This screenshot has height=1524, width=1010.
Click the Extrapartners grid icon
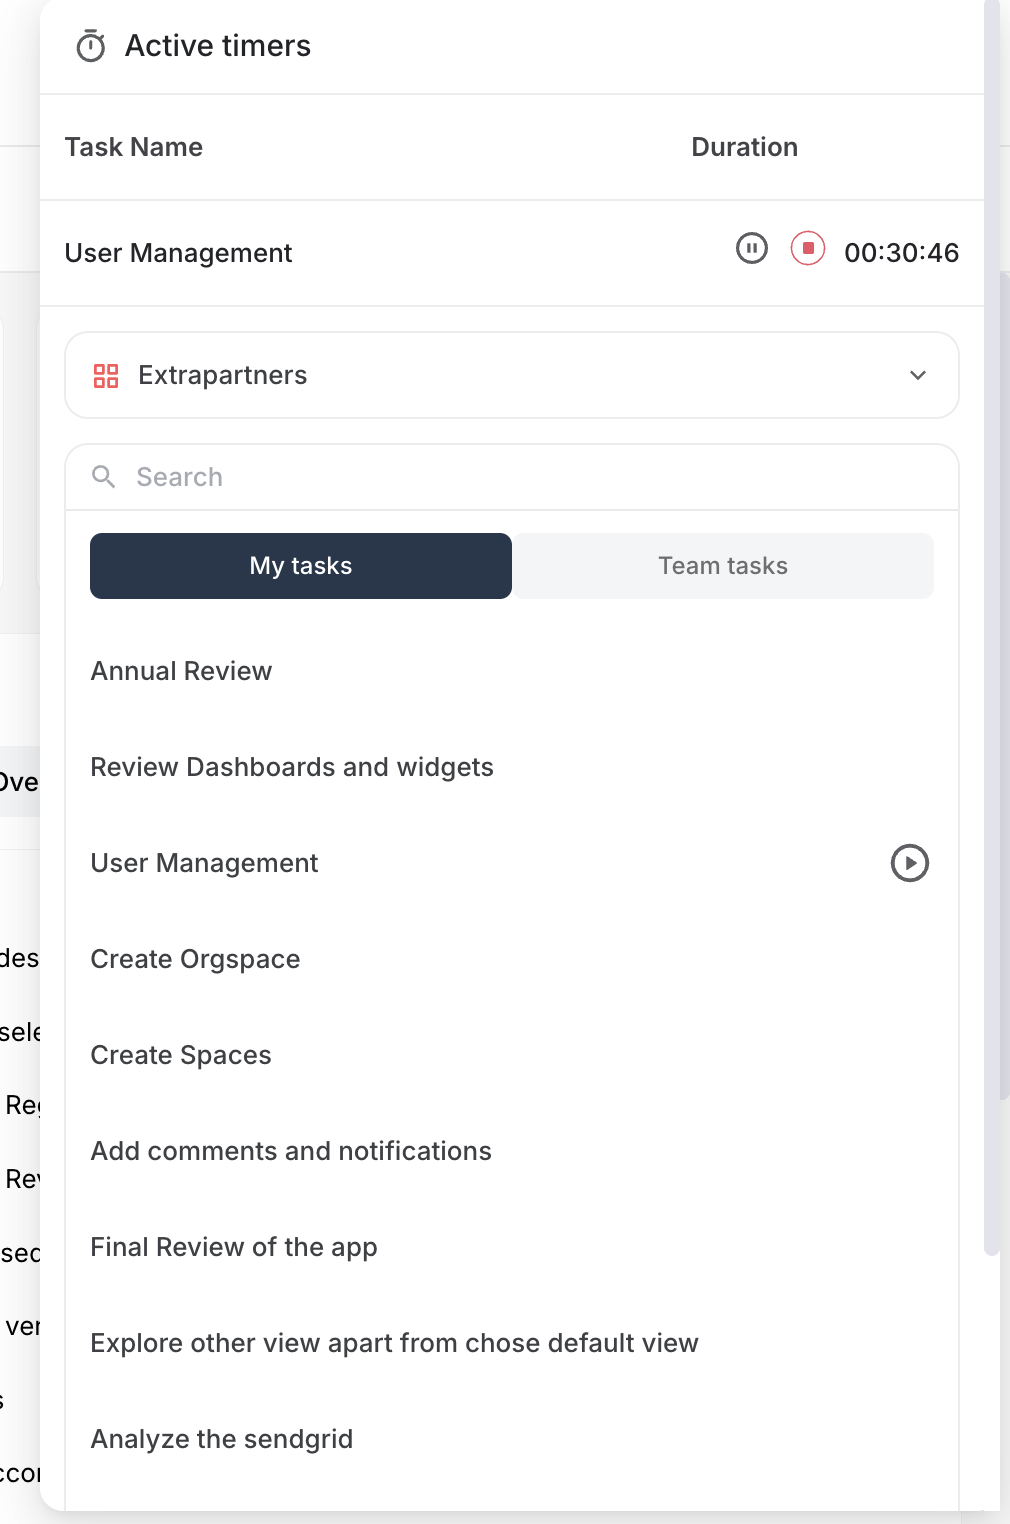(x=106, y=376)
